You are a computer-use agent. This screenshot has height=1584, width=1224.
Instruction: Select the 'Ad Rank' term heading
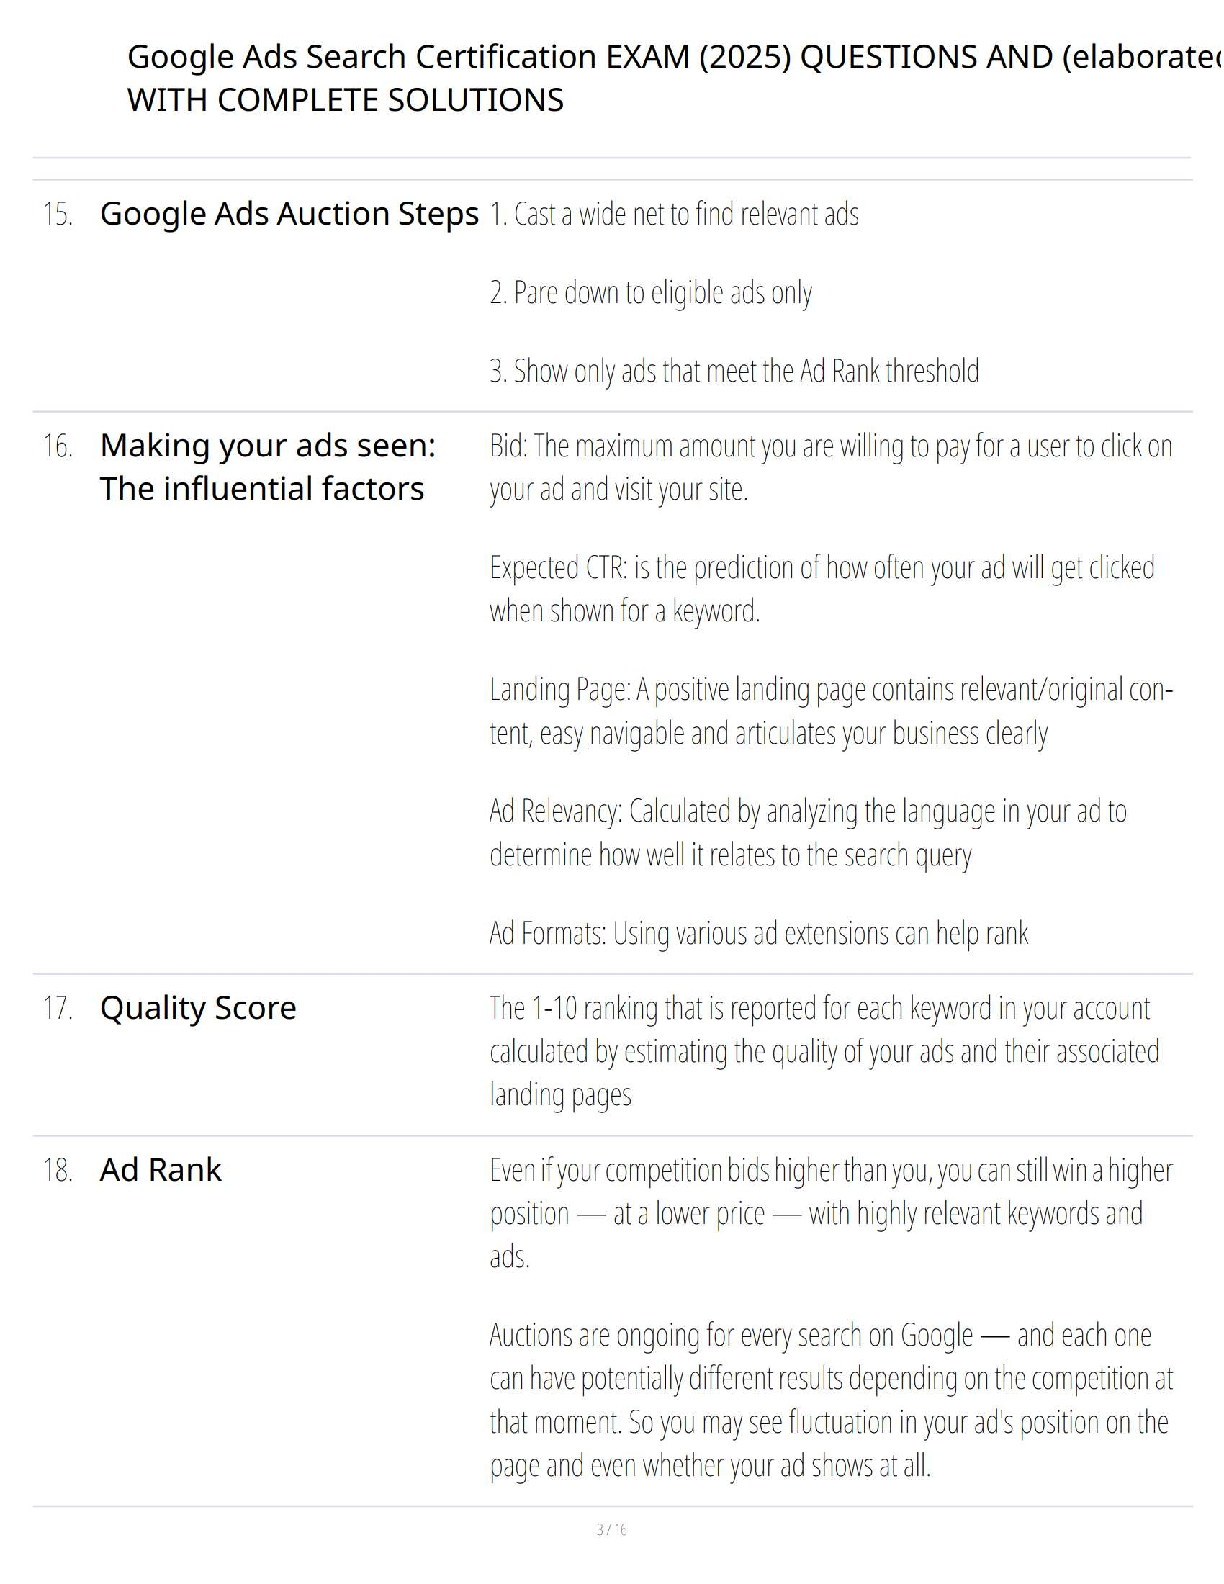coord(161,1170)
